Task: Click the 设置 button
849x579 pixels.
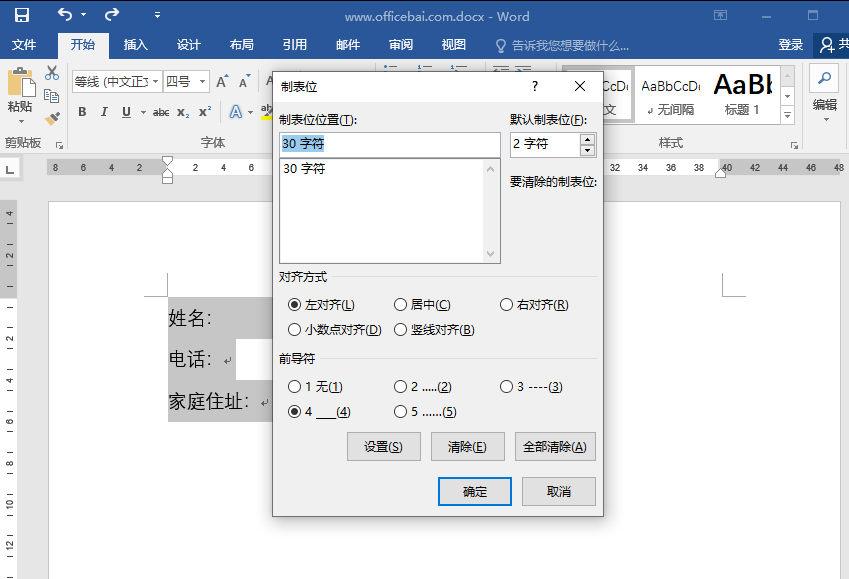Action: click(383, 447)
